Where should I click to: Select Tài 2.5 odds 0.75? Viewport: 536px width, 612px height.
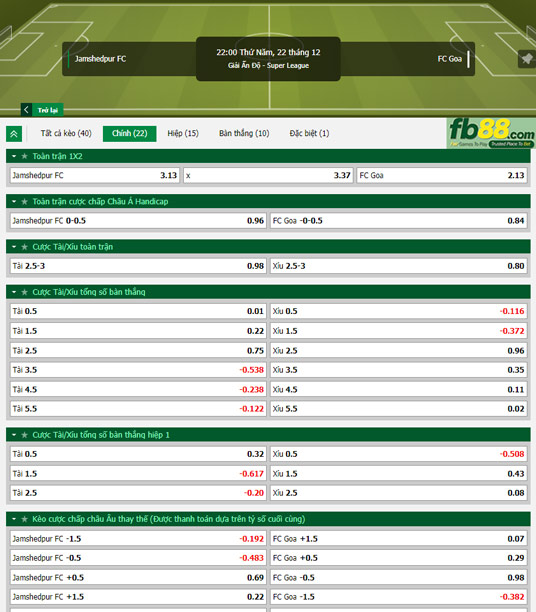pos(138,350)
